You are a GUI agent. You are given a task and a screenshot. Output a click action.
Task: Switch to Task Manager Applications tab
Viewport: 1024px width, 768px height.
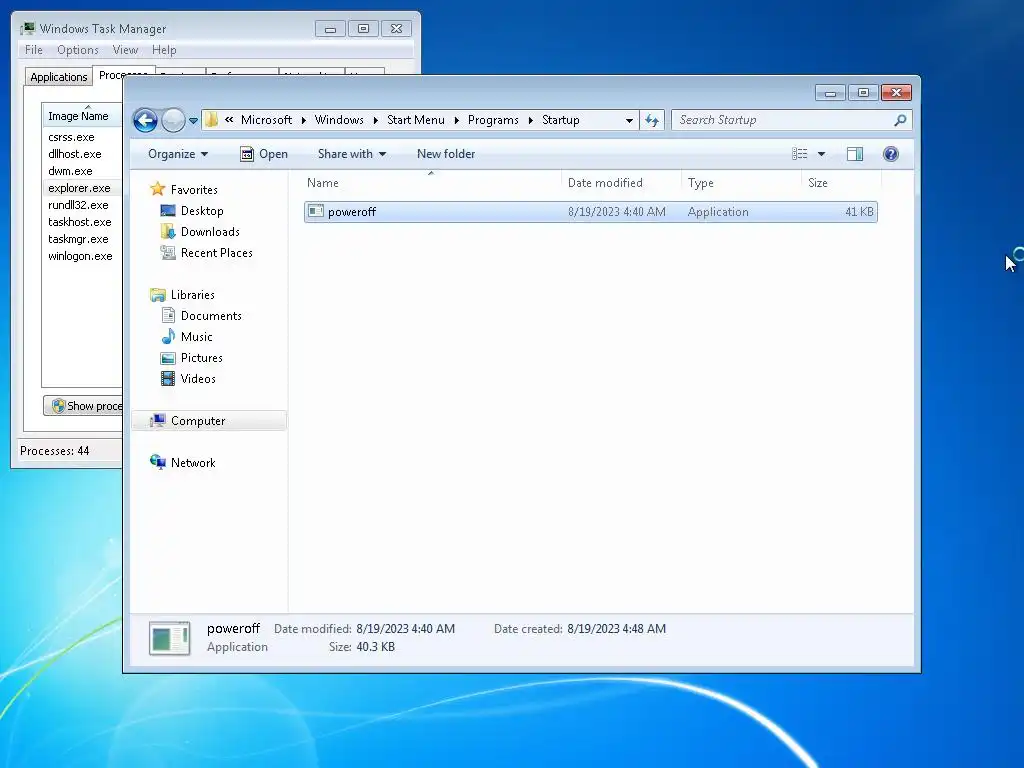[x=59, y=77]
